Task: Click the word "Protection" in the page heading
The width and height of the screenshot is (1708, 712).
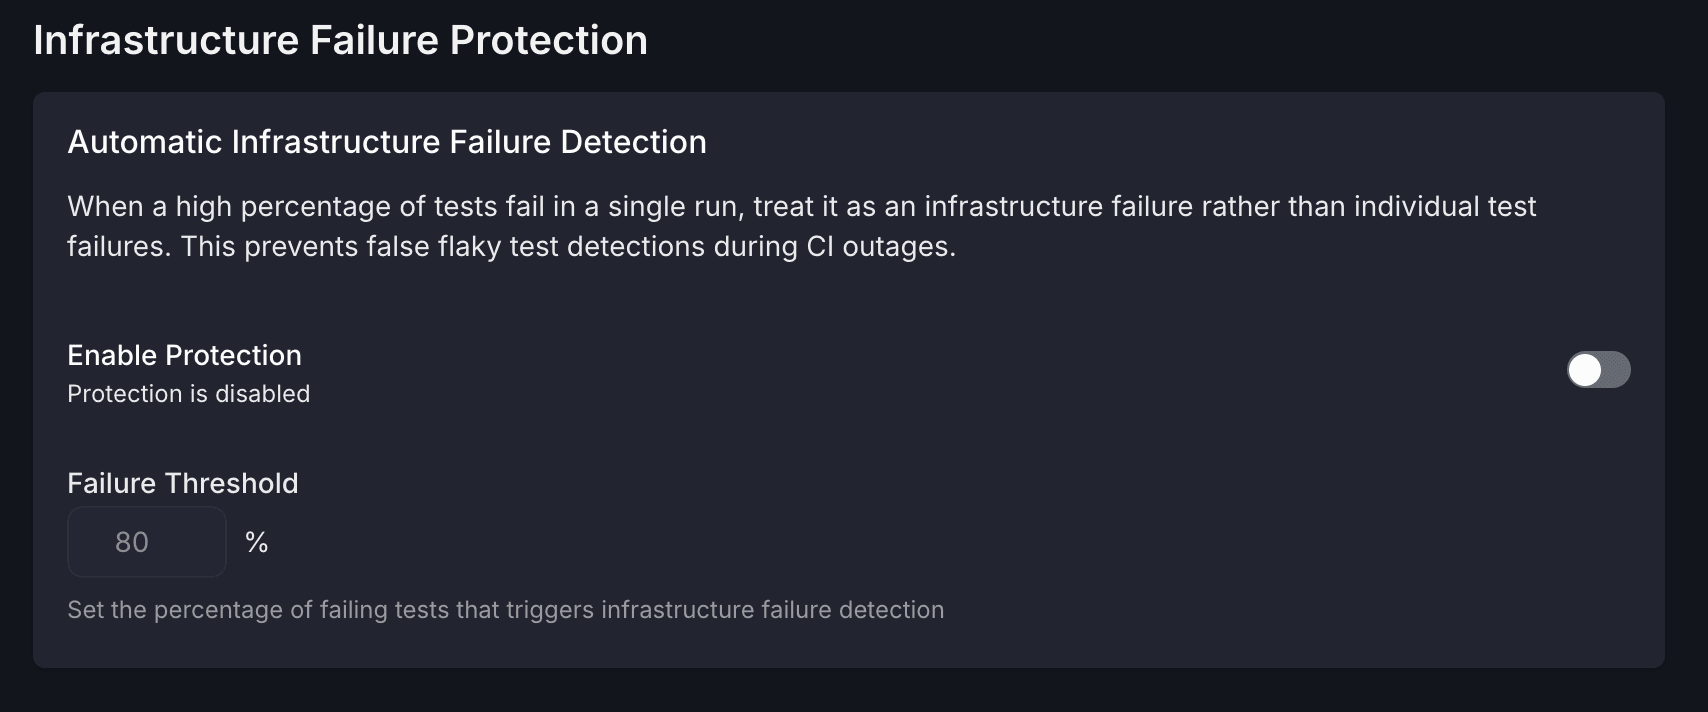Action: tap(548, 41)
